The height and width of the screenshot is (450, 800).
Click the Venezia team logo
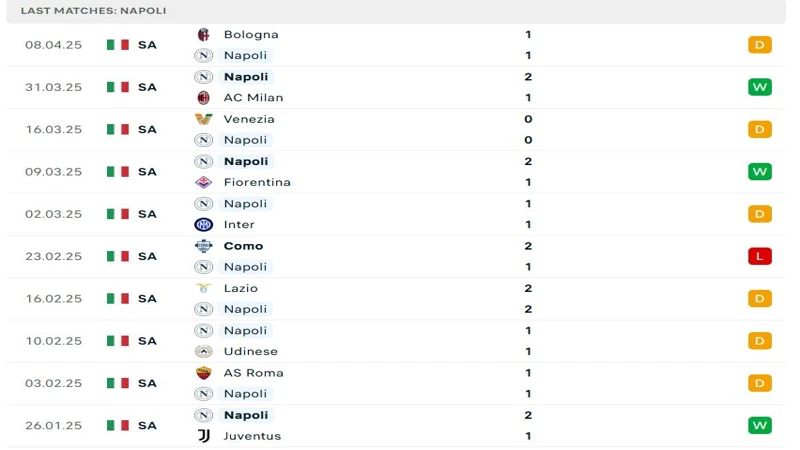click(204, 119)
